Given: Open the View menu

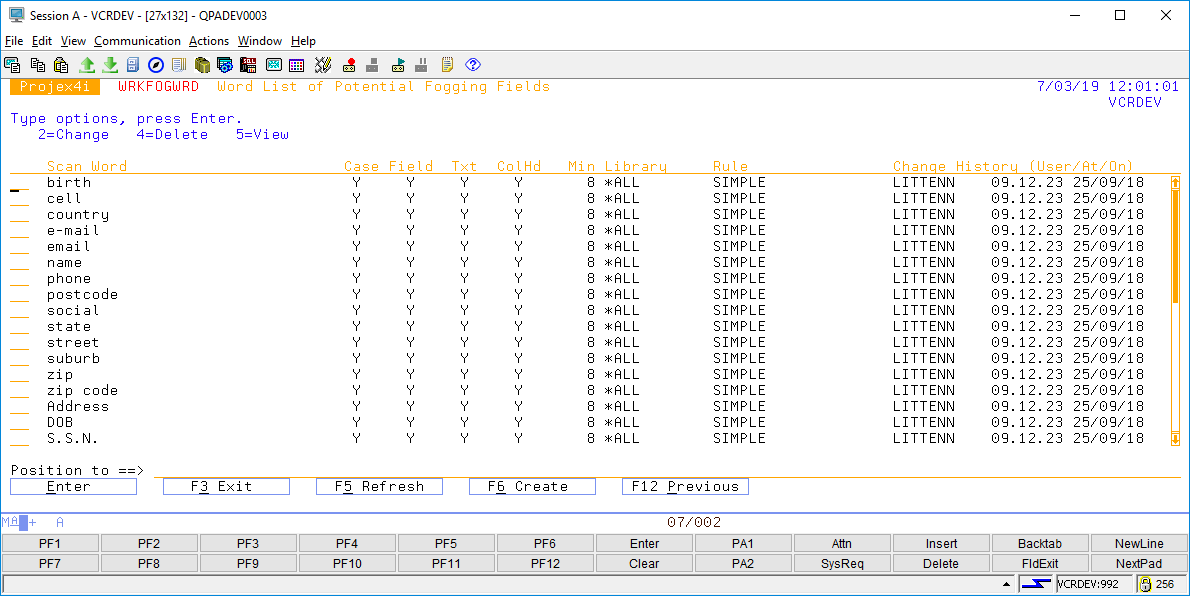Looking at the screenshot, I should [x=73, y=41].
